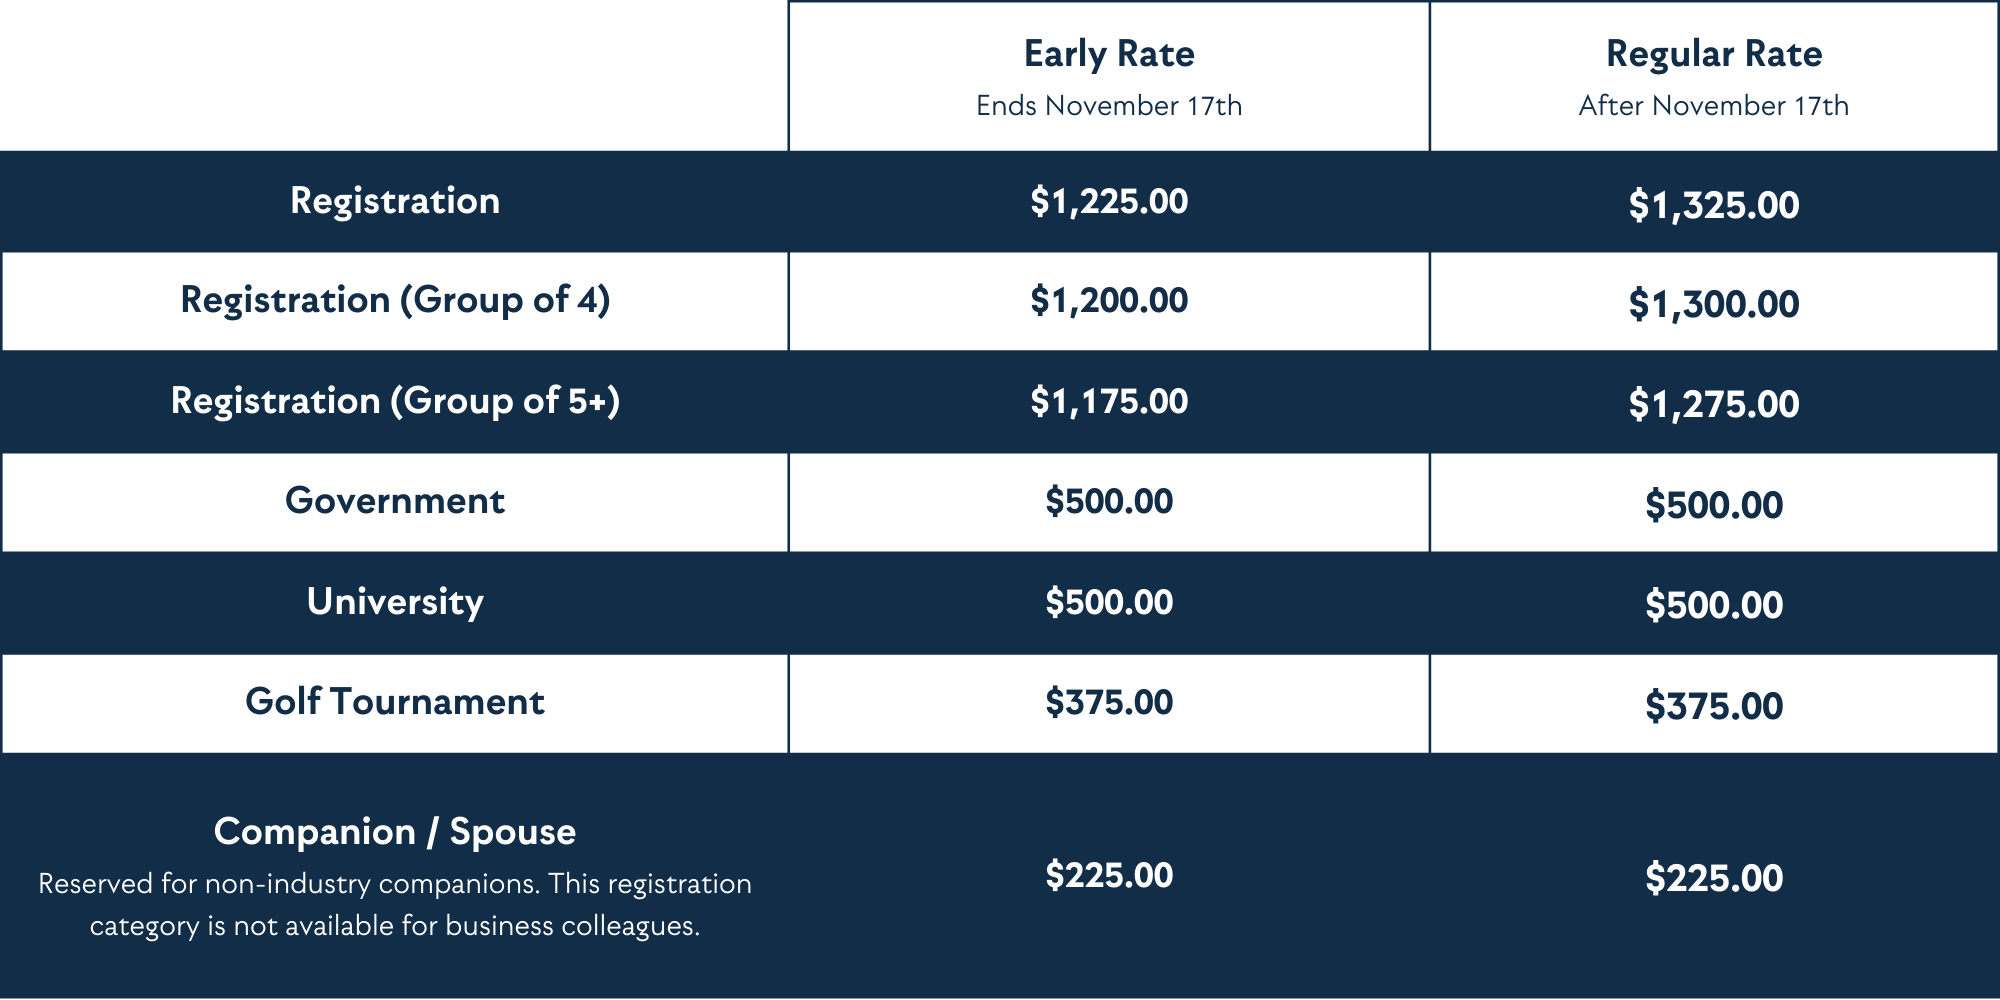Click the Regular Rate column header
This screenshot has height=1000, width=2000.
(x=1714, y=54)
